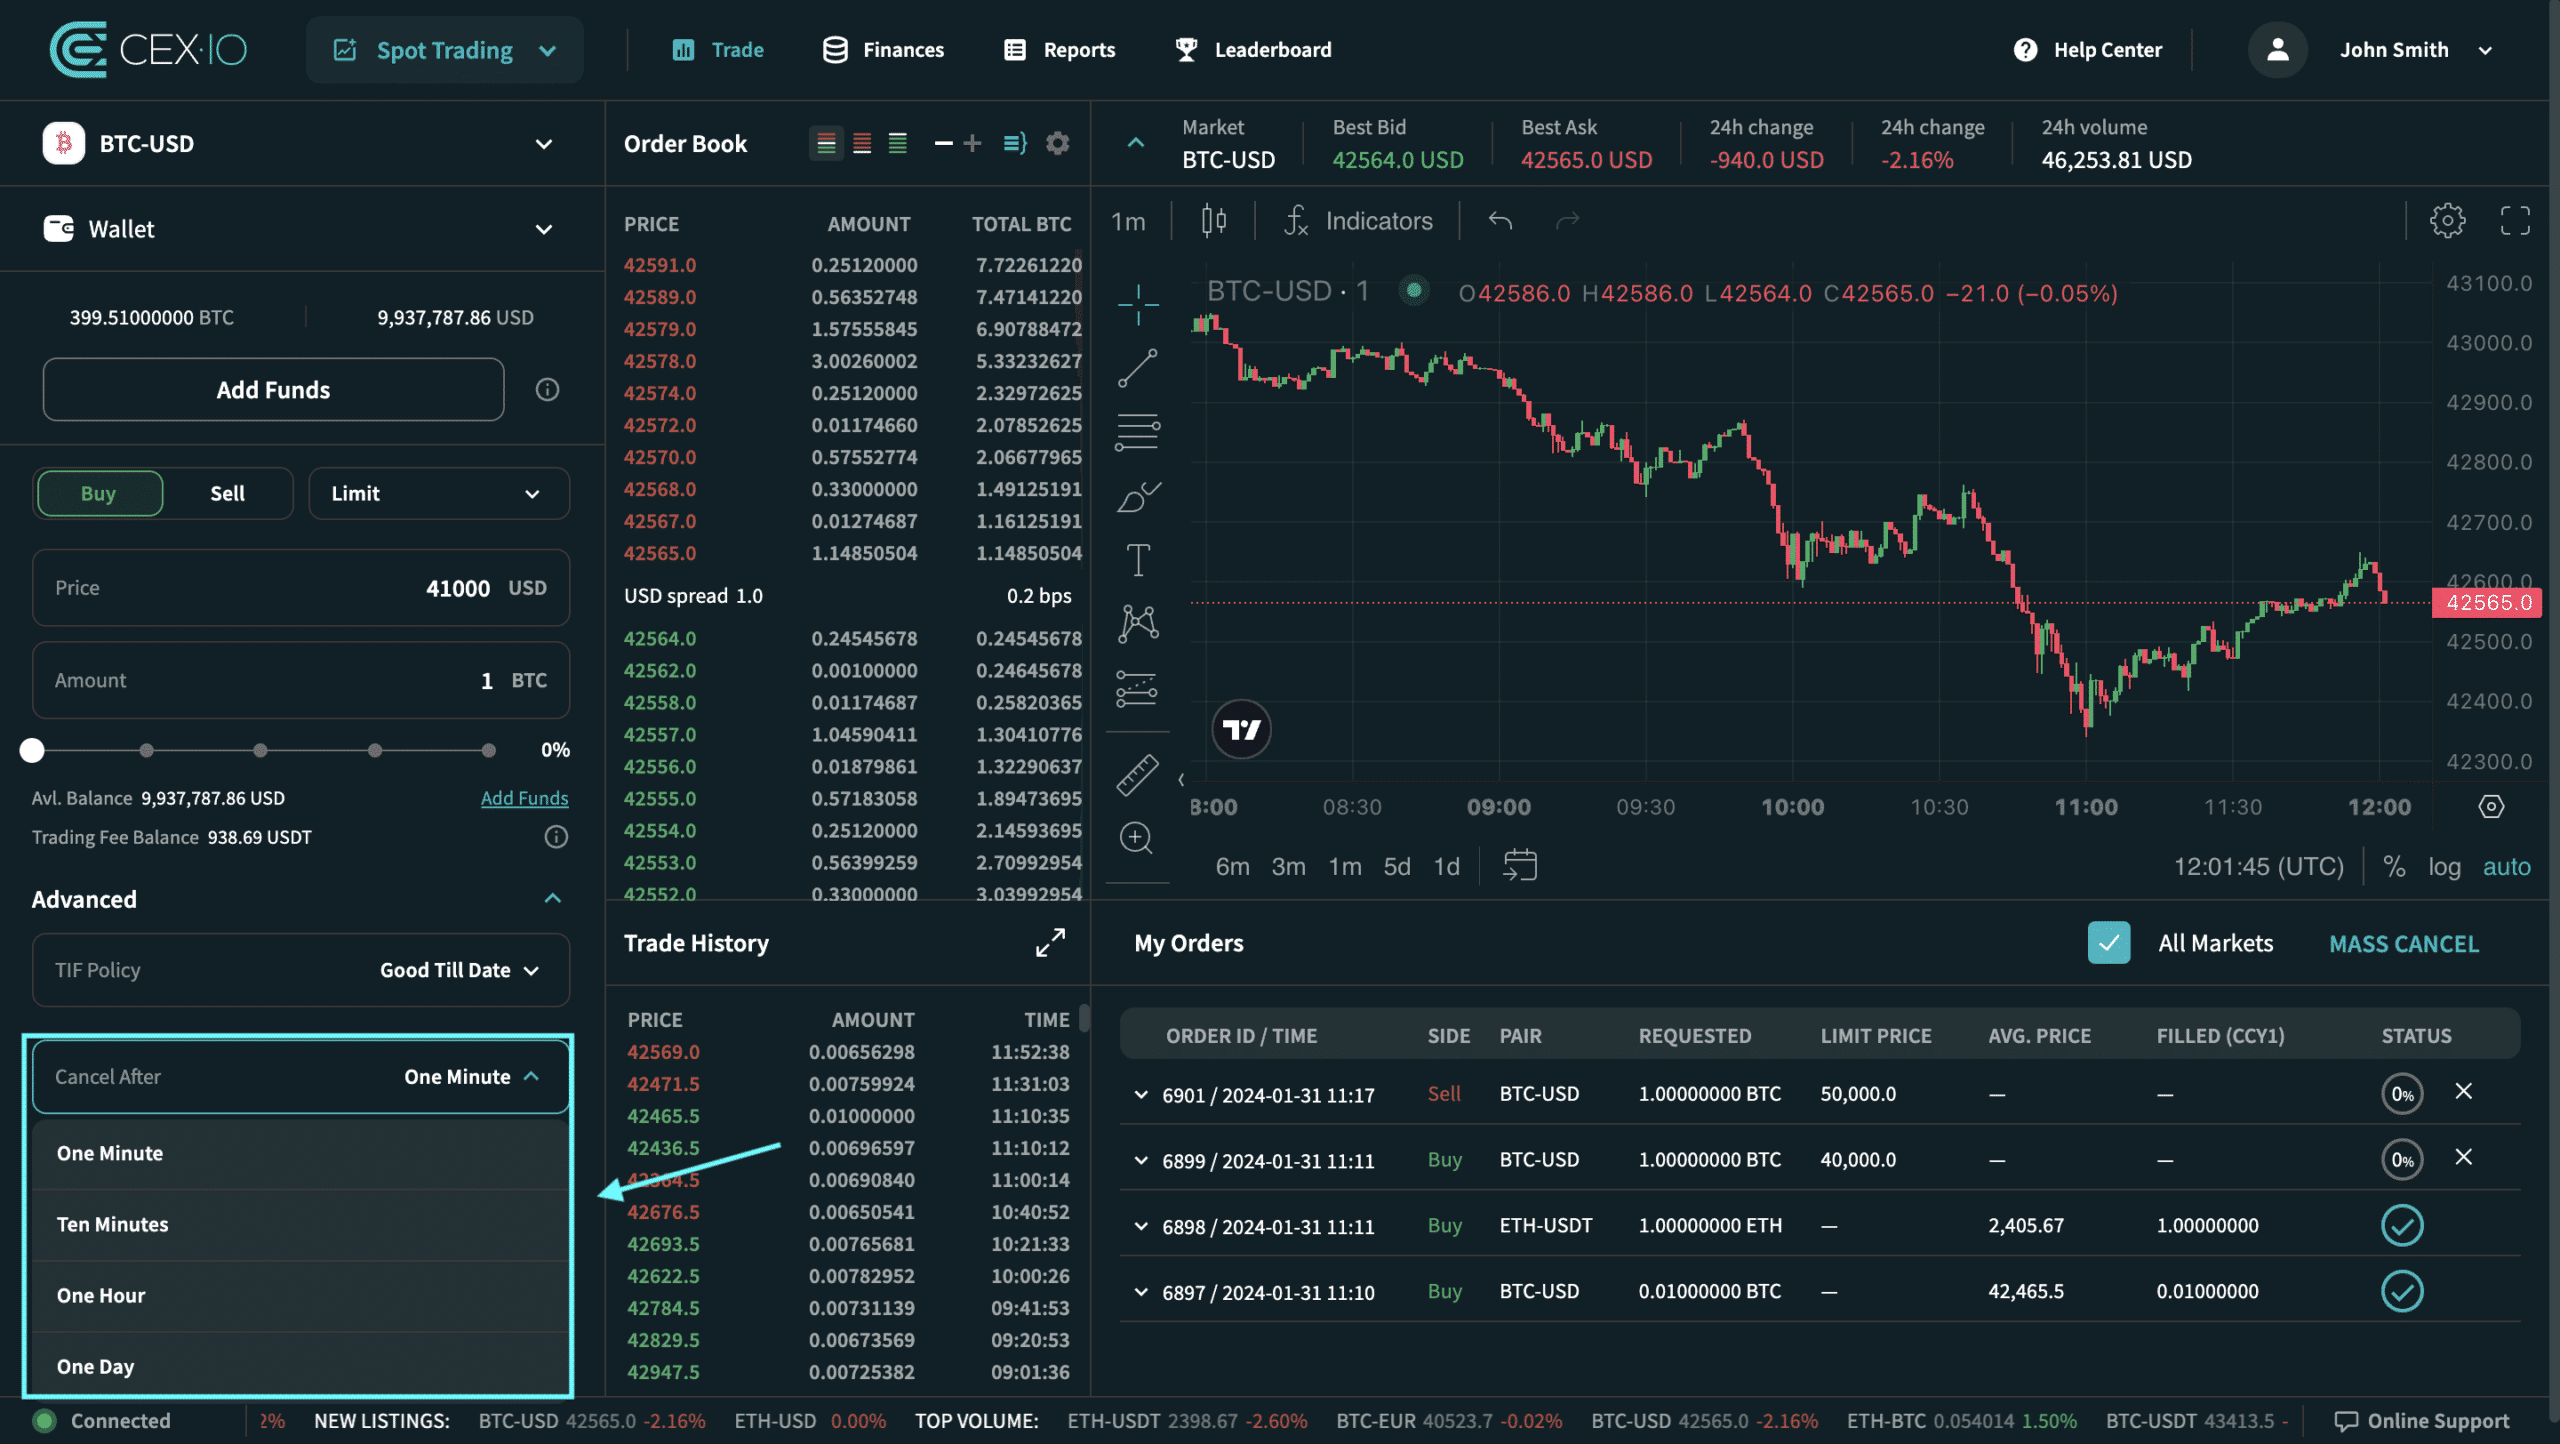This screenshot has height=1444, width=2560.
Task: Show asks-only order book view
Action: (x=862, y=143)
